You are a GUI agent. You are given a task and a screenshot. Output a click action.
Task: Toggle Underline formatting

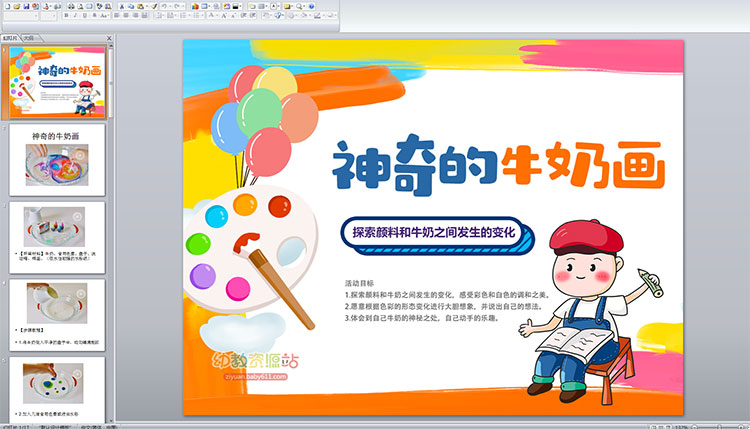point(85,15)
